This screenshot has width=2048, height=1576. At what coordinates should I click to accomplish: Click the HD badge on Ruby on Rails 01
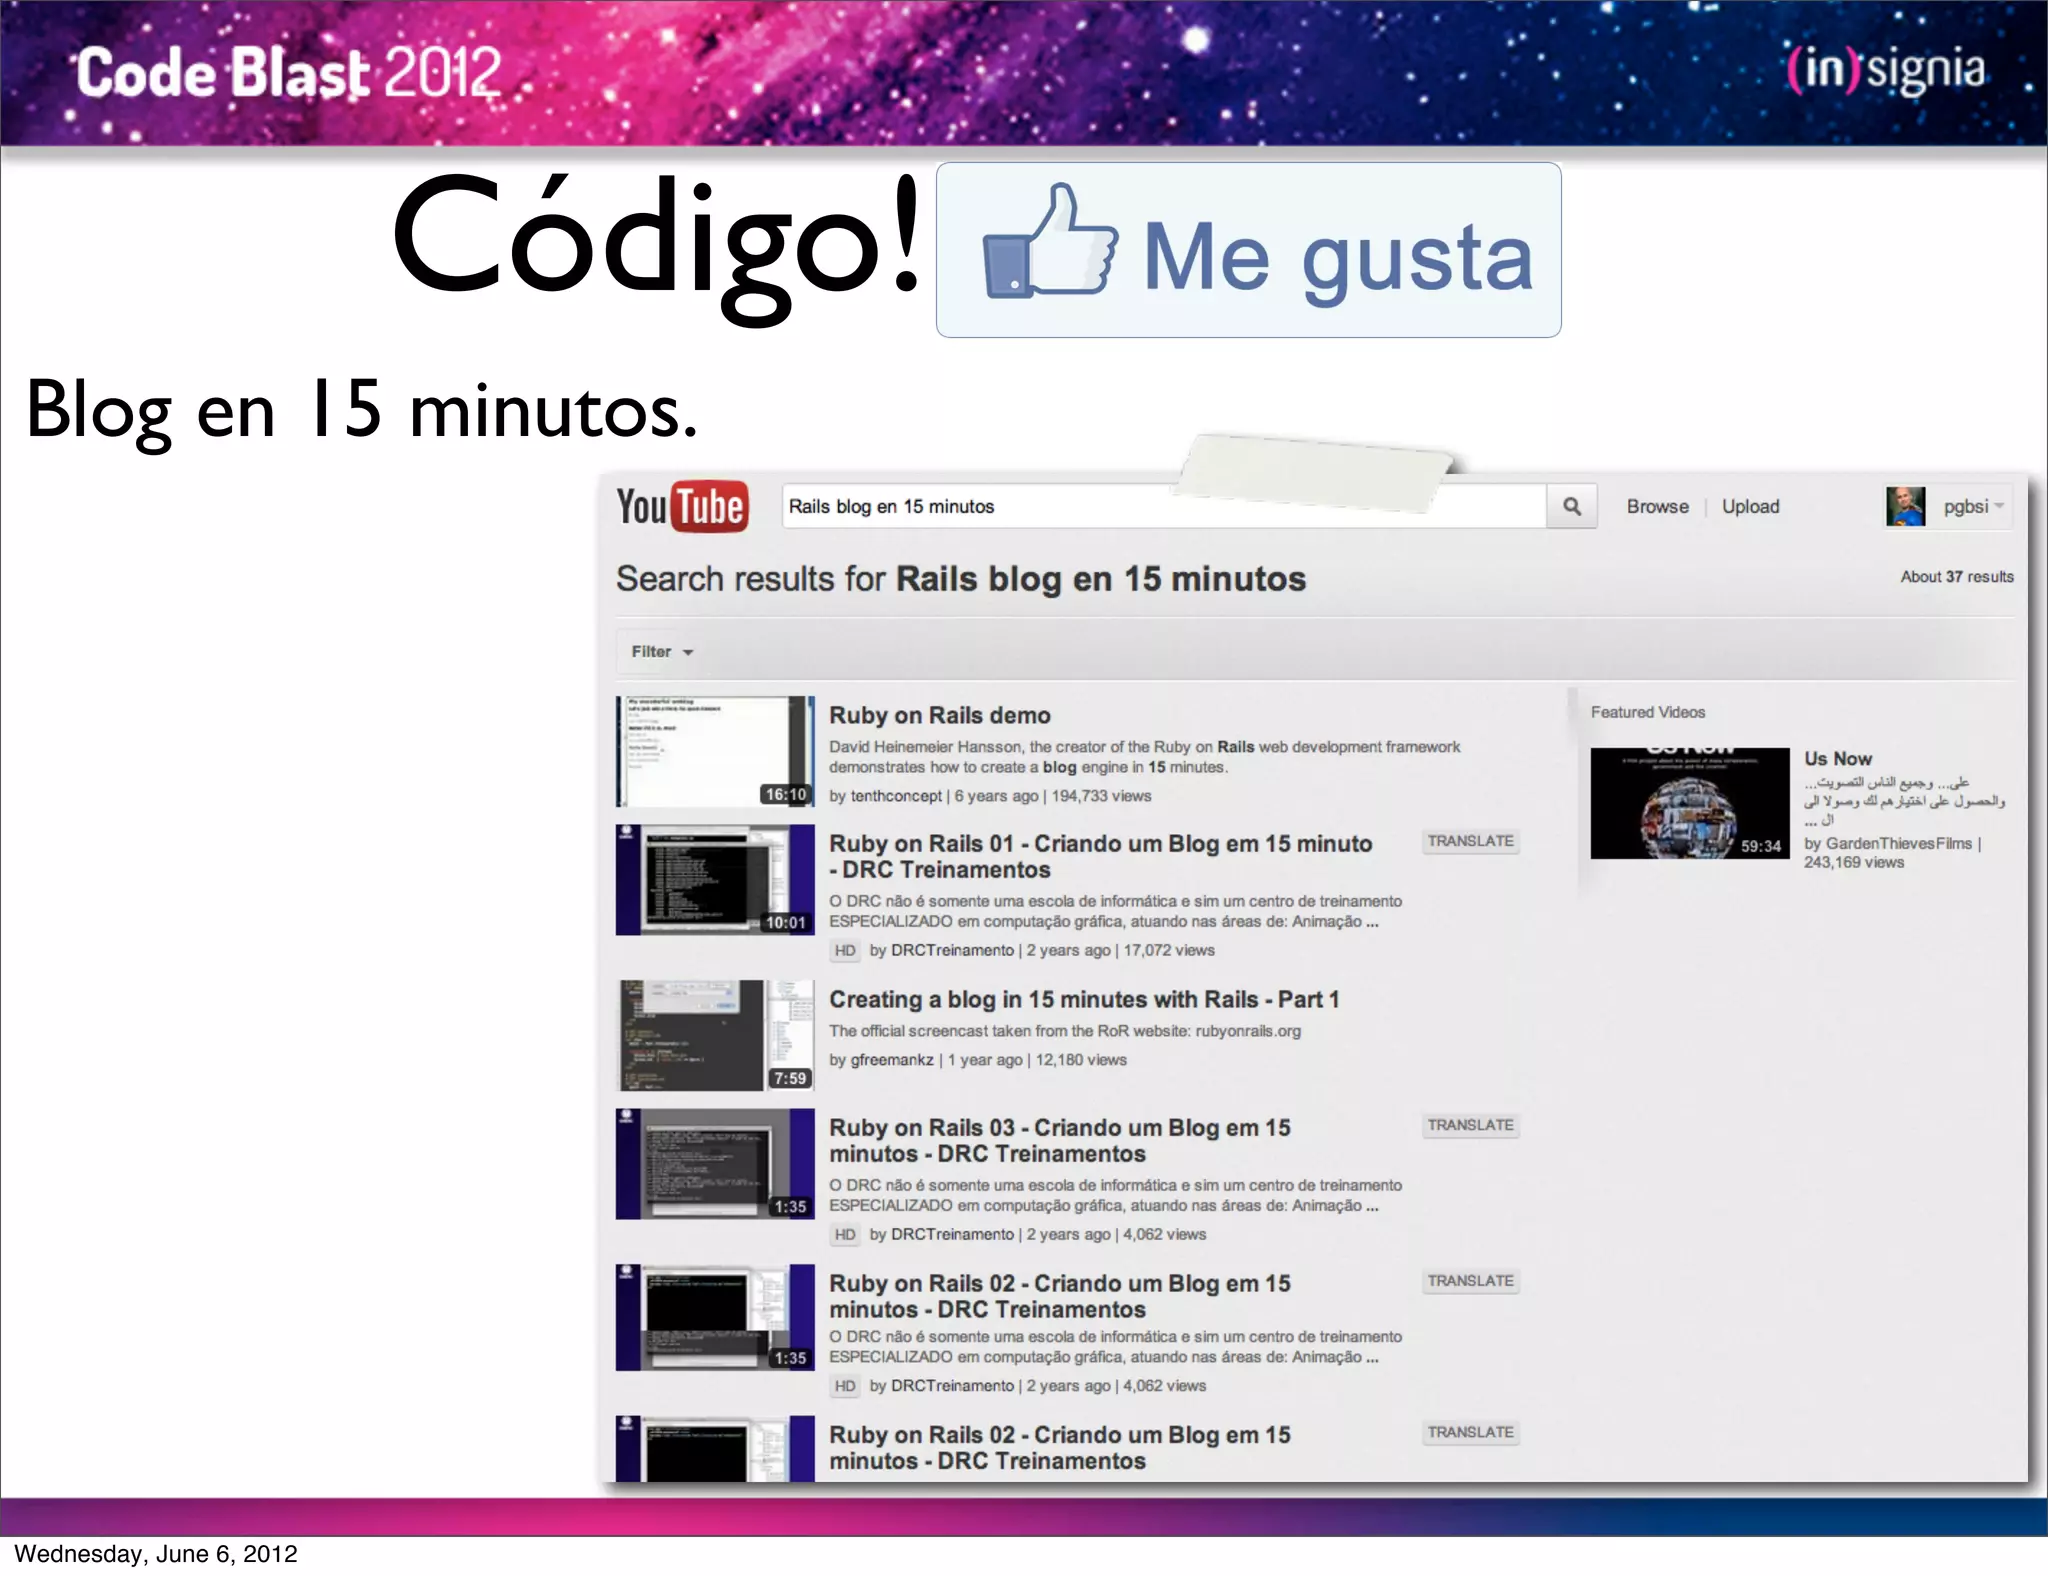click(x=845, y=950)
